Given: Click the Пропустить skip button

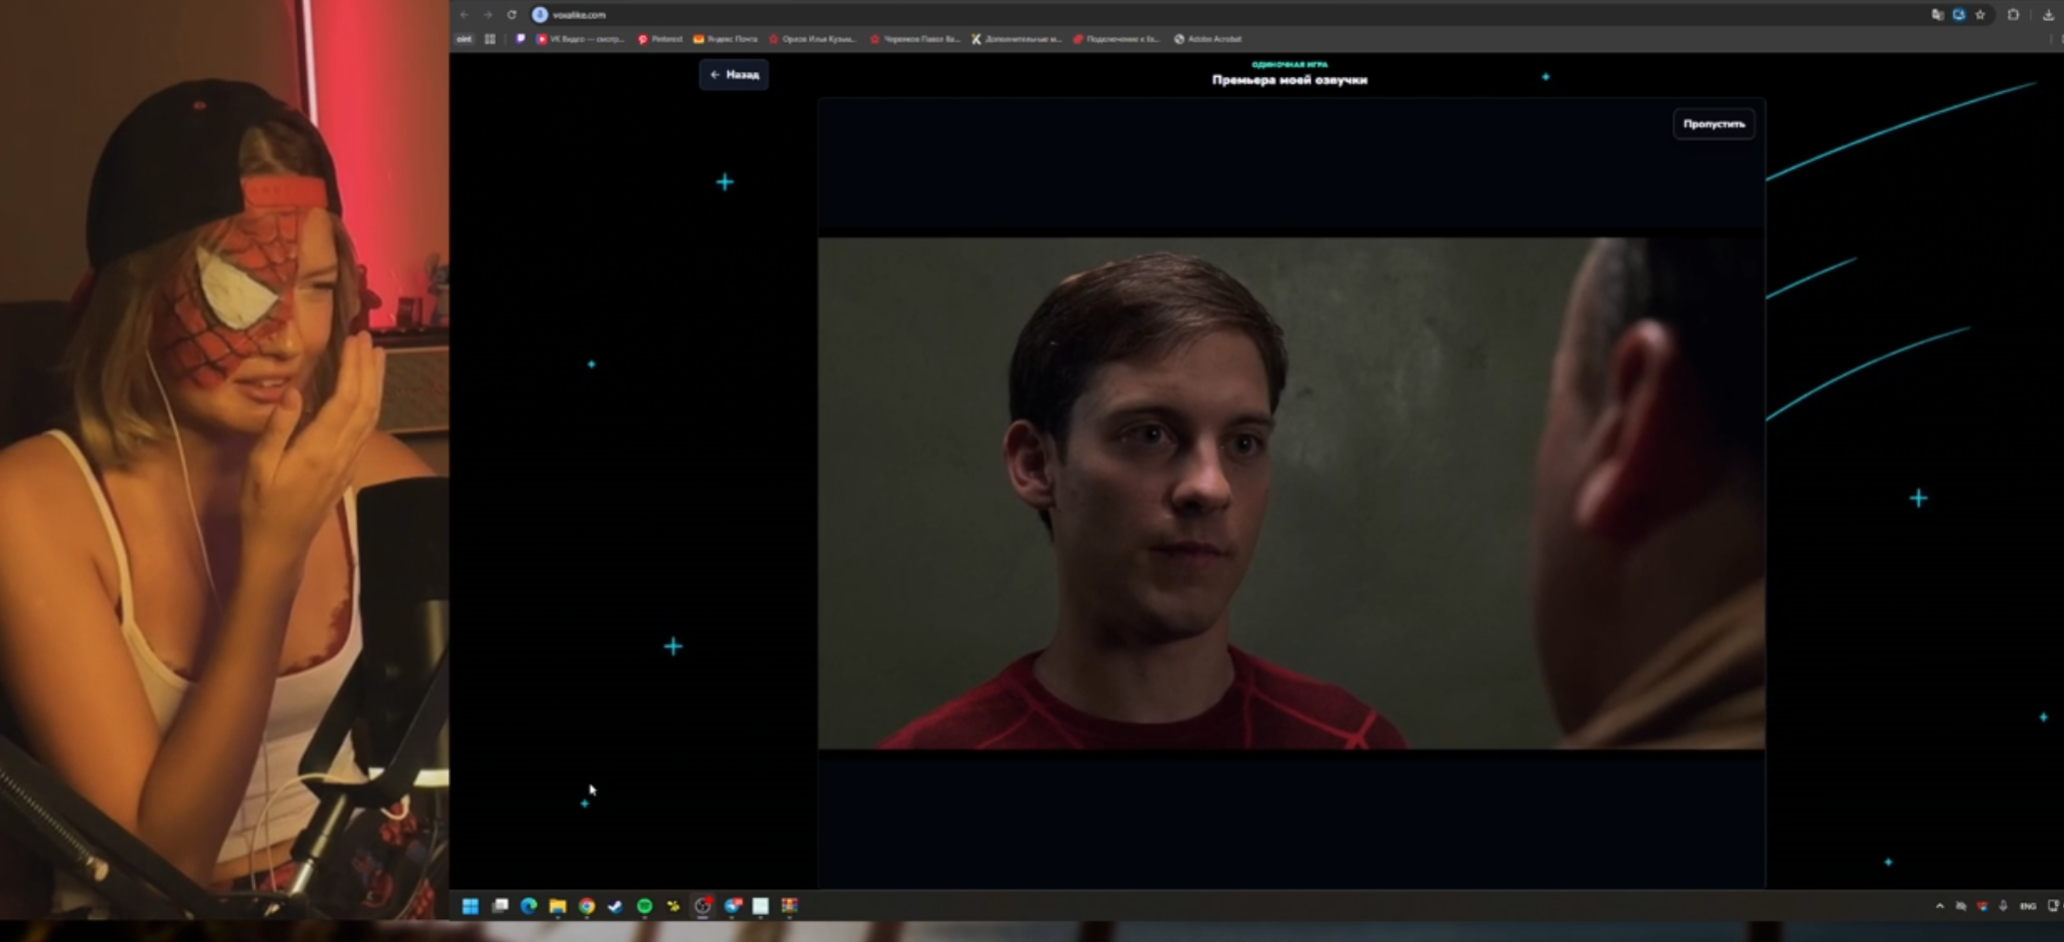Looking at the screenshot, I should [x=1713, y=124].
